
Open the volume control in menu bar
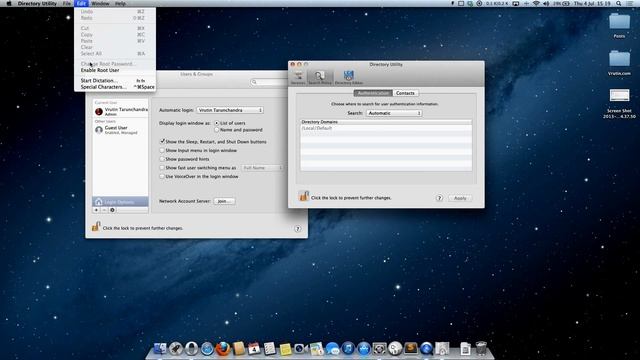coord(546,3)
